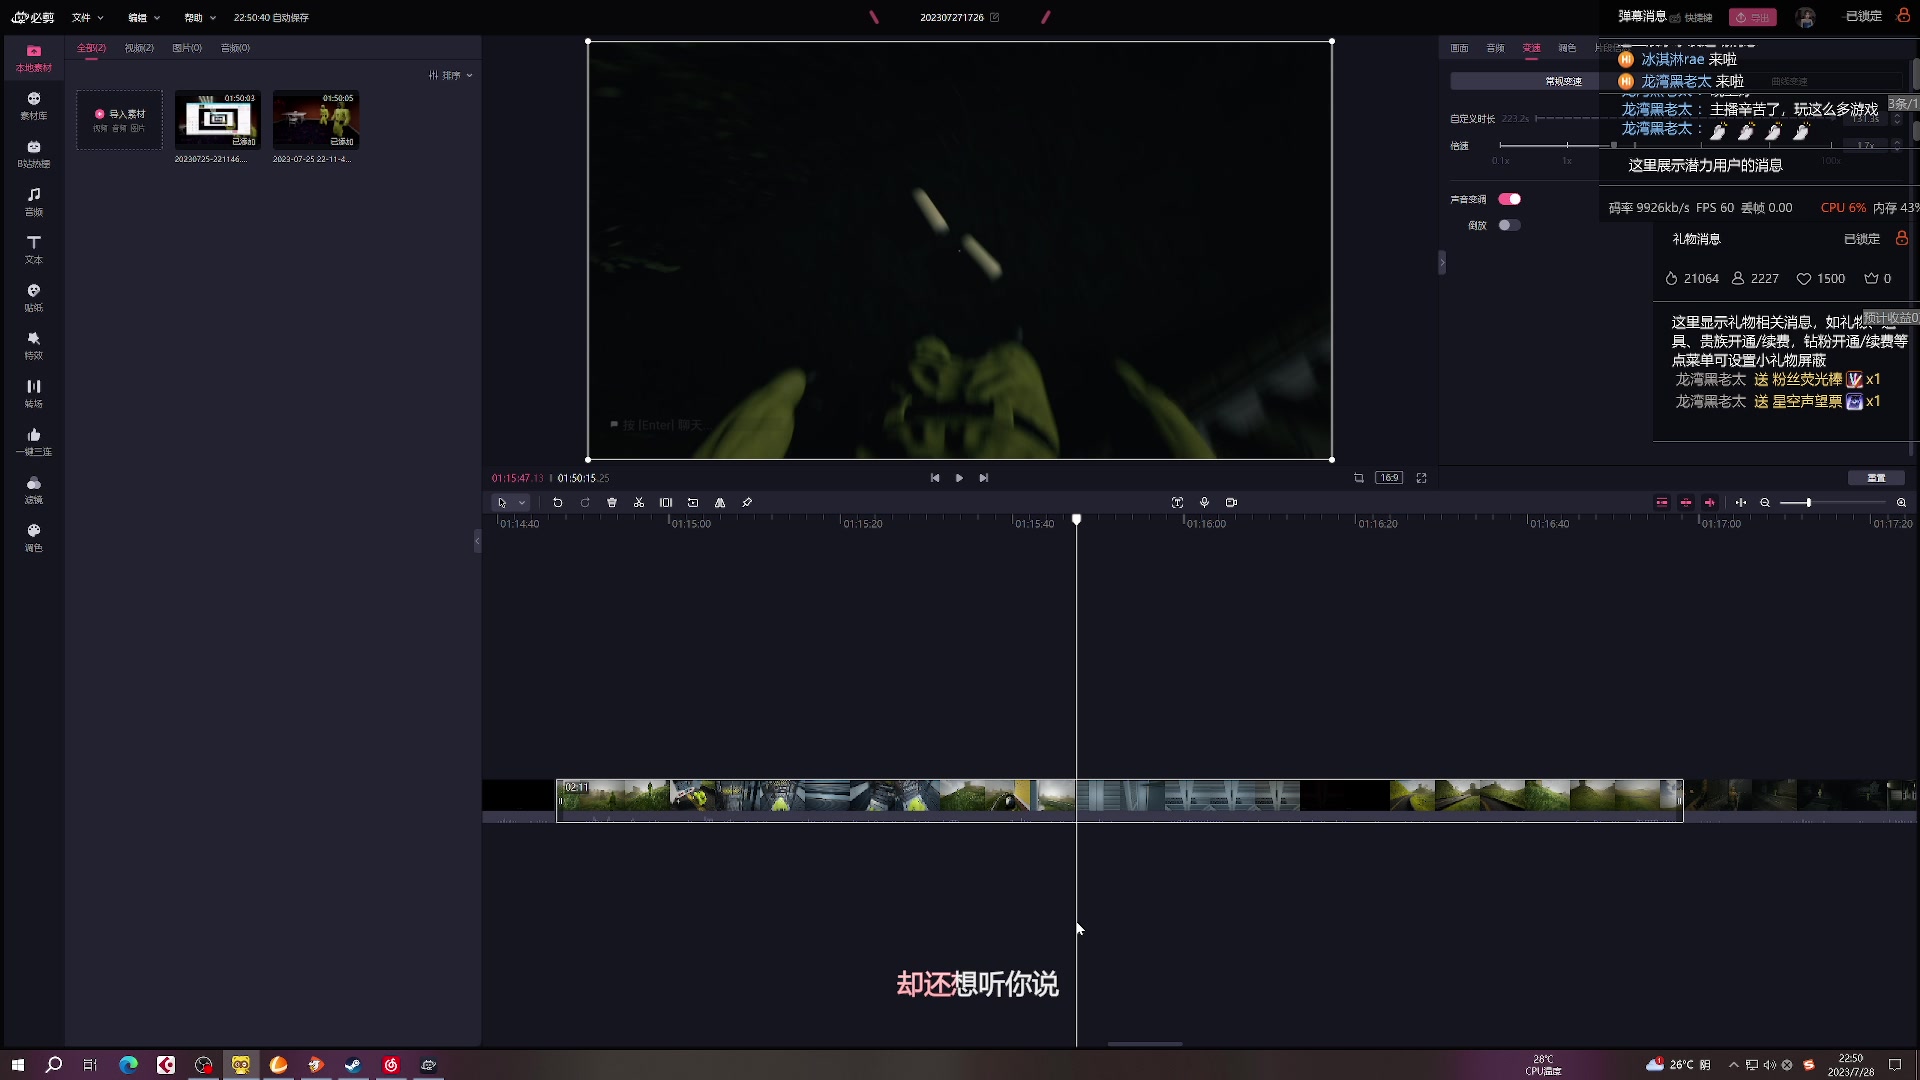Switch to the 画面 properties tab

(1460, 48)
